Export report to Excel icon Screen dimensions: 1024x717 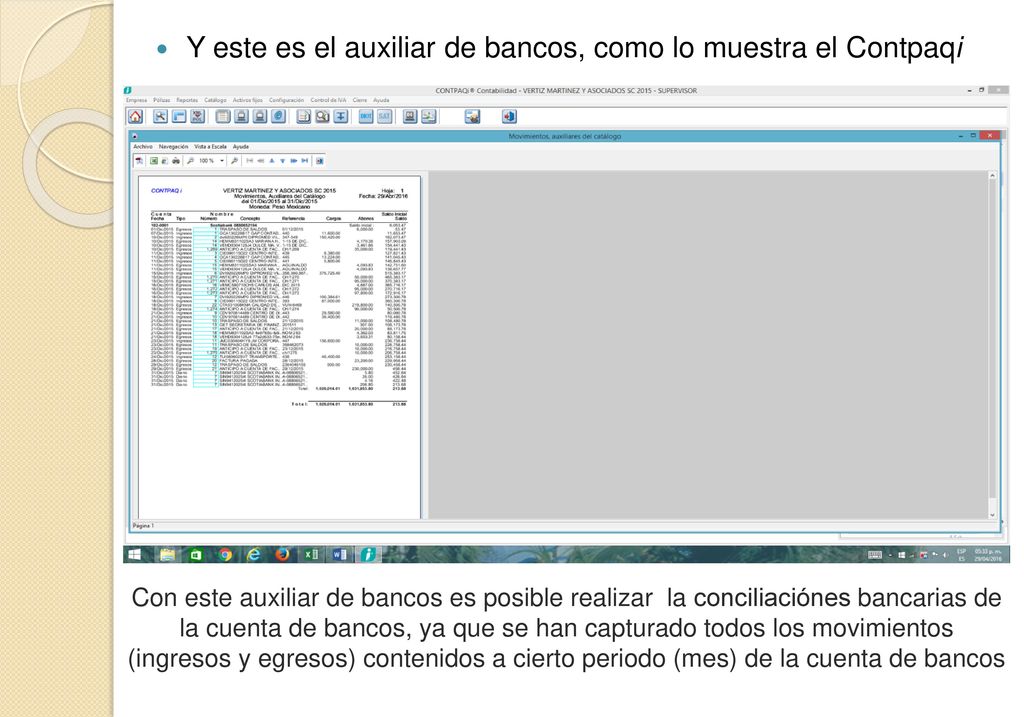click(154, 161)
